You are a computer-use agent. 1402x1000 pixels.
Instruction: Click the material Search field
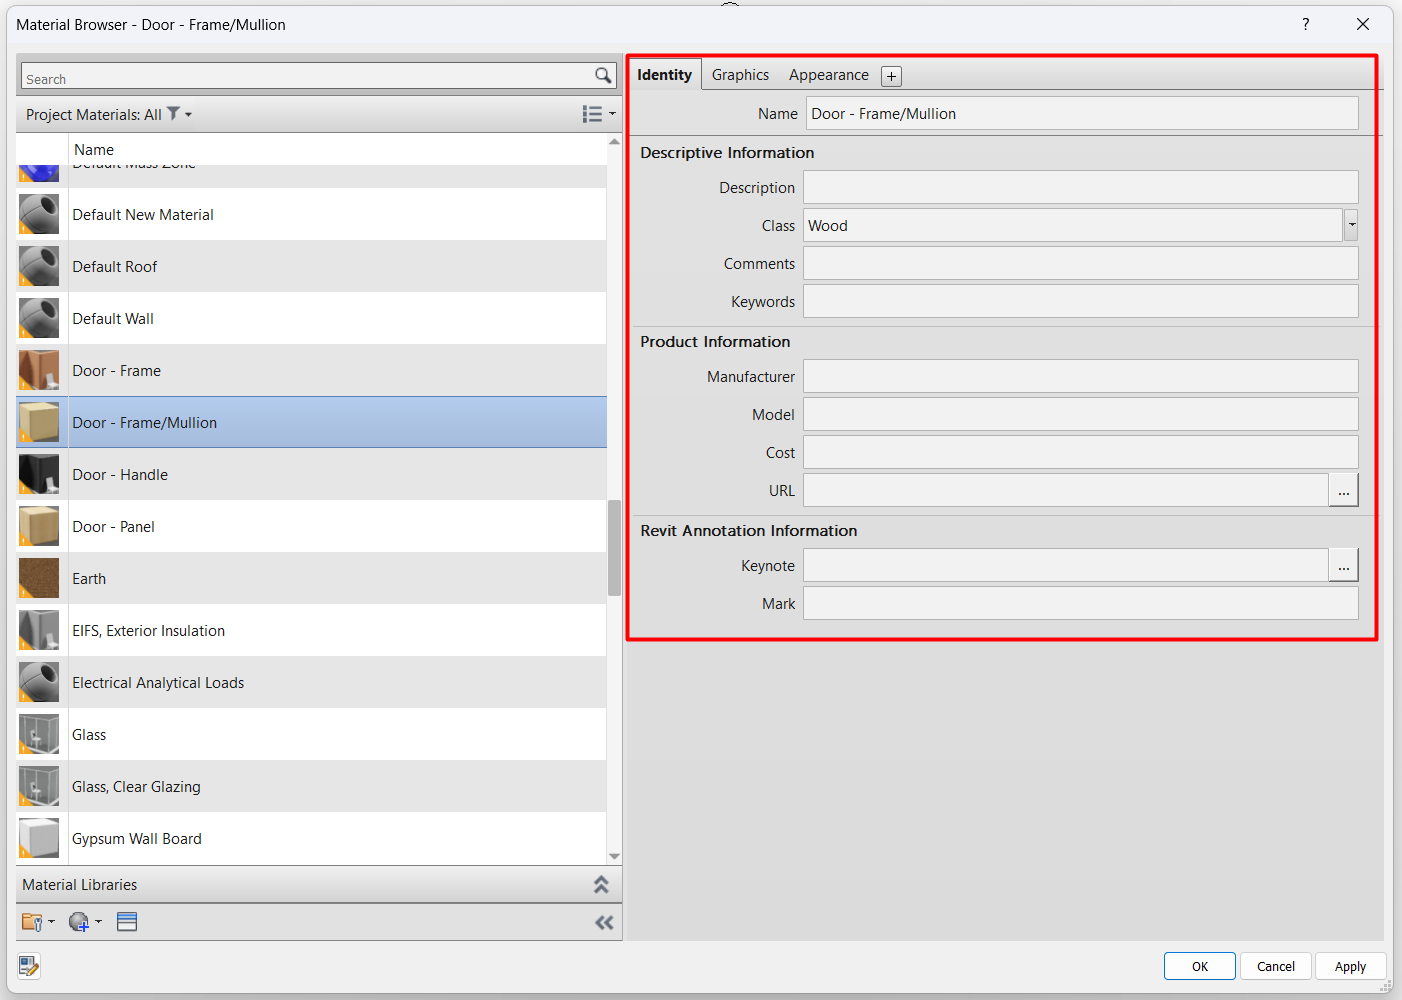coord(307,76)
